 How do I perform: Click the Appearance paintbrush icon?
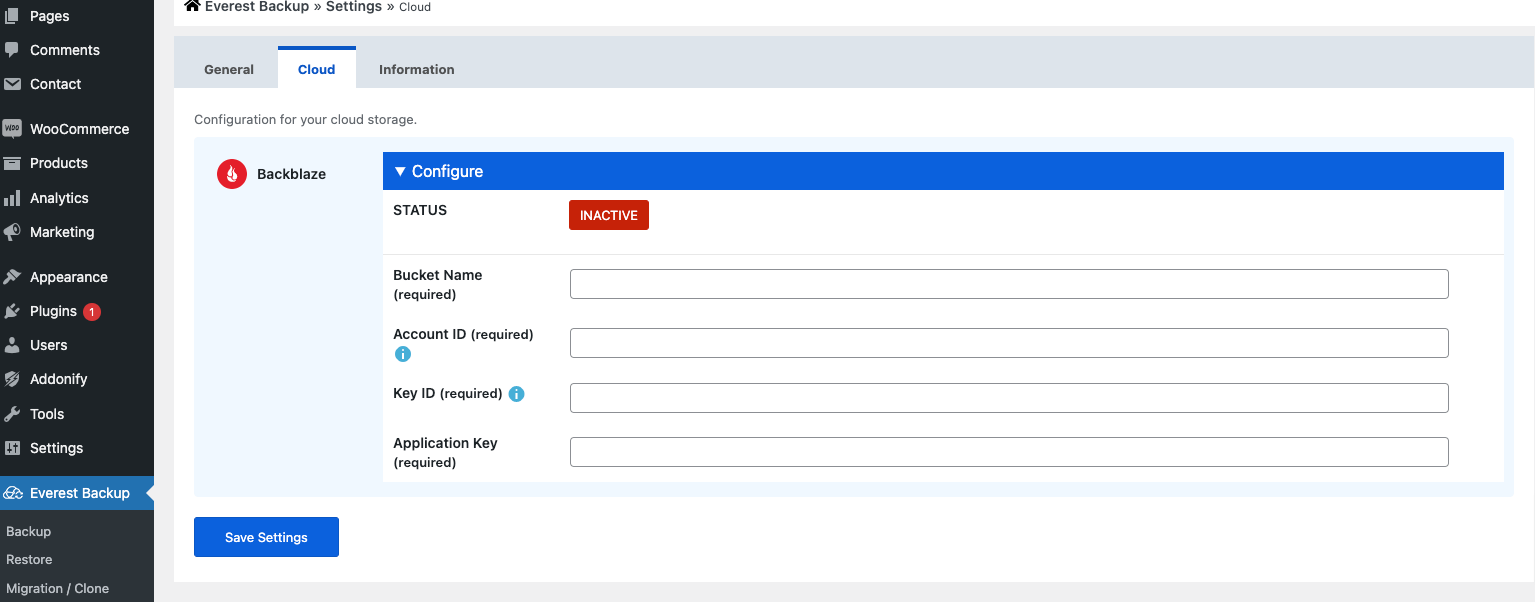tap(12, 277)
